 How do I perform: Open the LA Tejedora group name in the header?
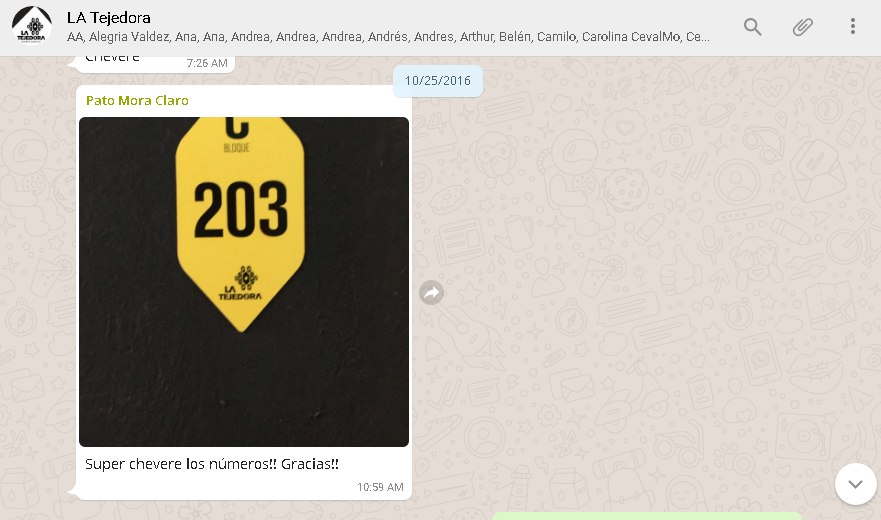tap(108, 17)
